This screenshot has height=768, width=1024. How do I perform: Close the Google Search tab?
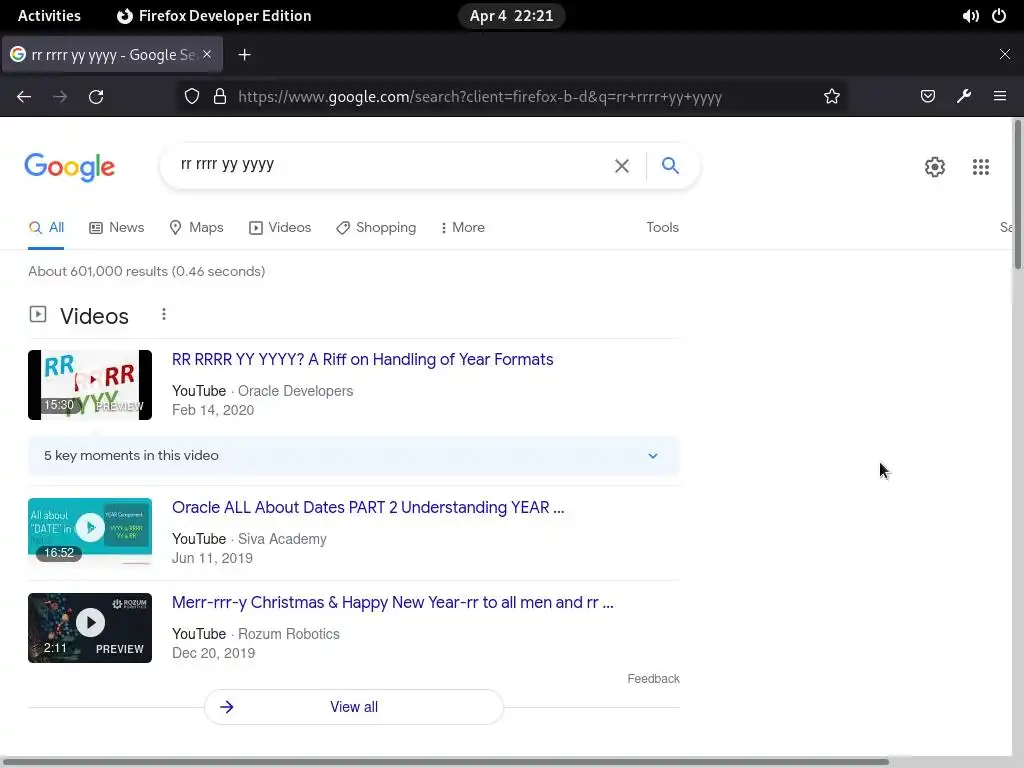207,54
